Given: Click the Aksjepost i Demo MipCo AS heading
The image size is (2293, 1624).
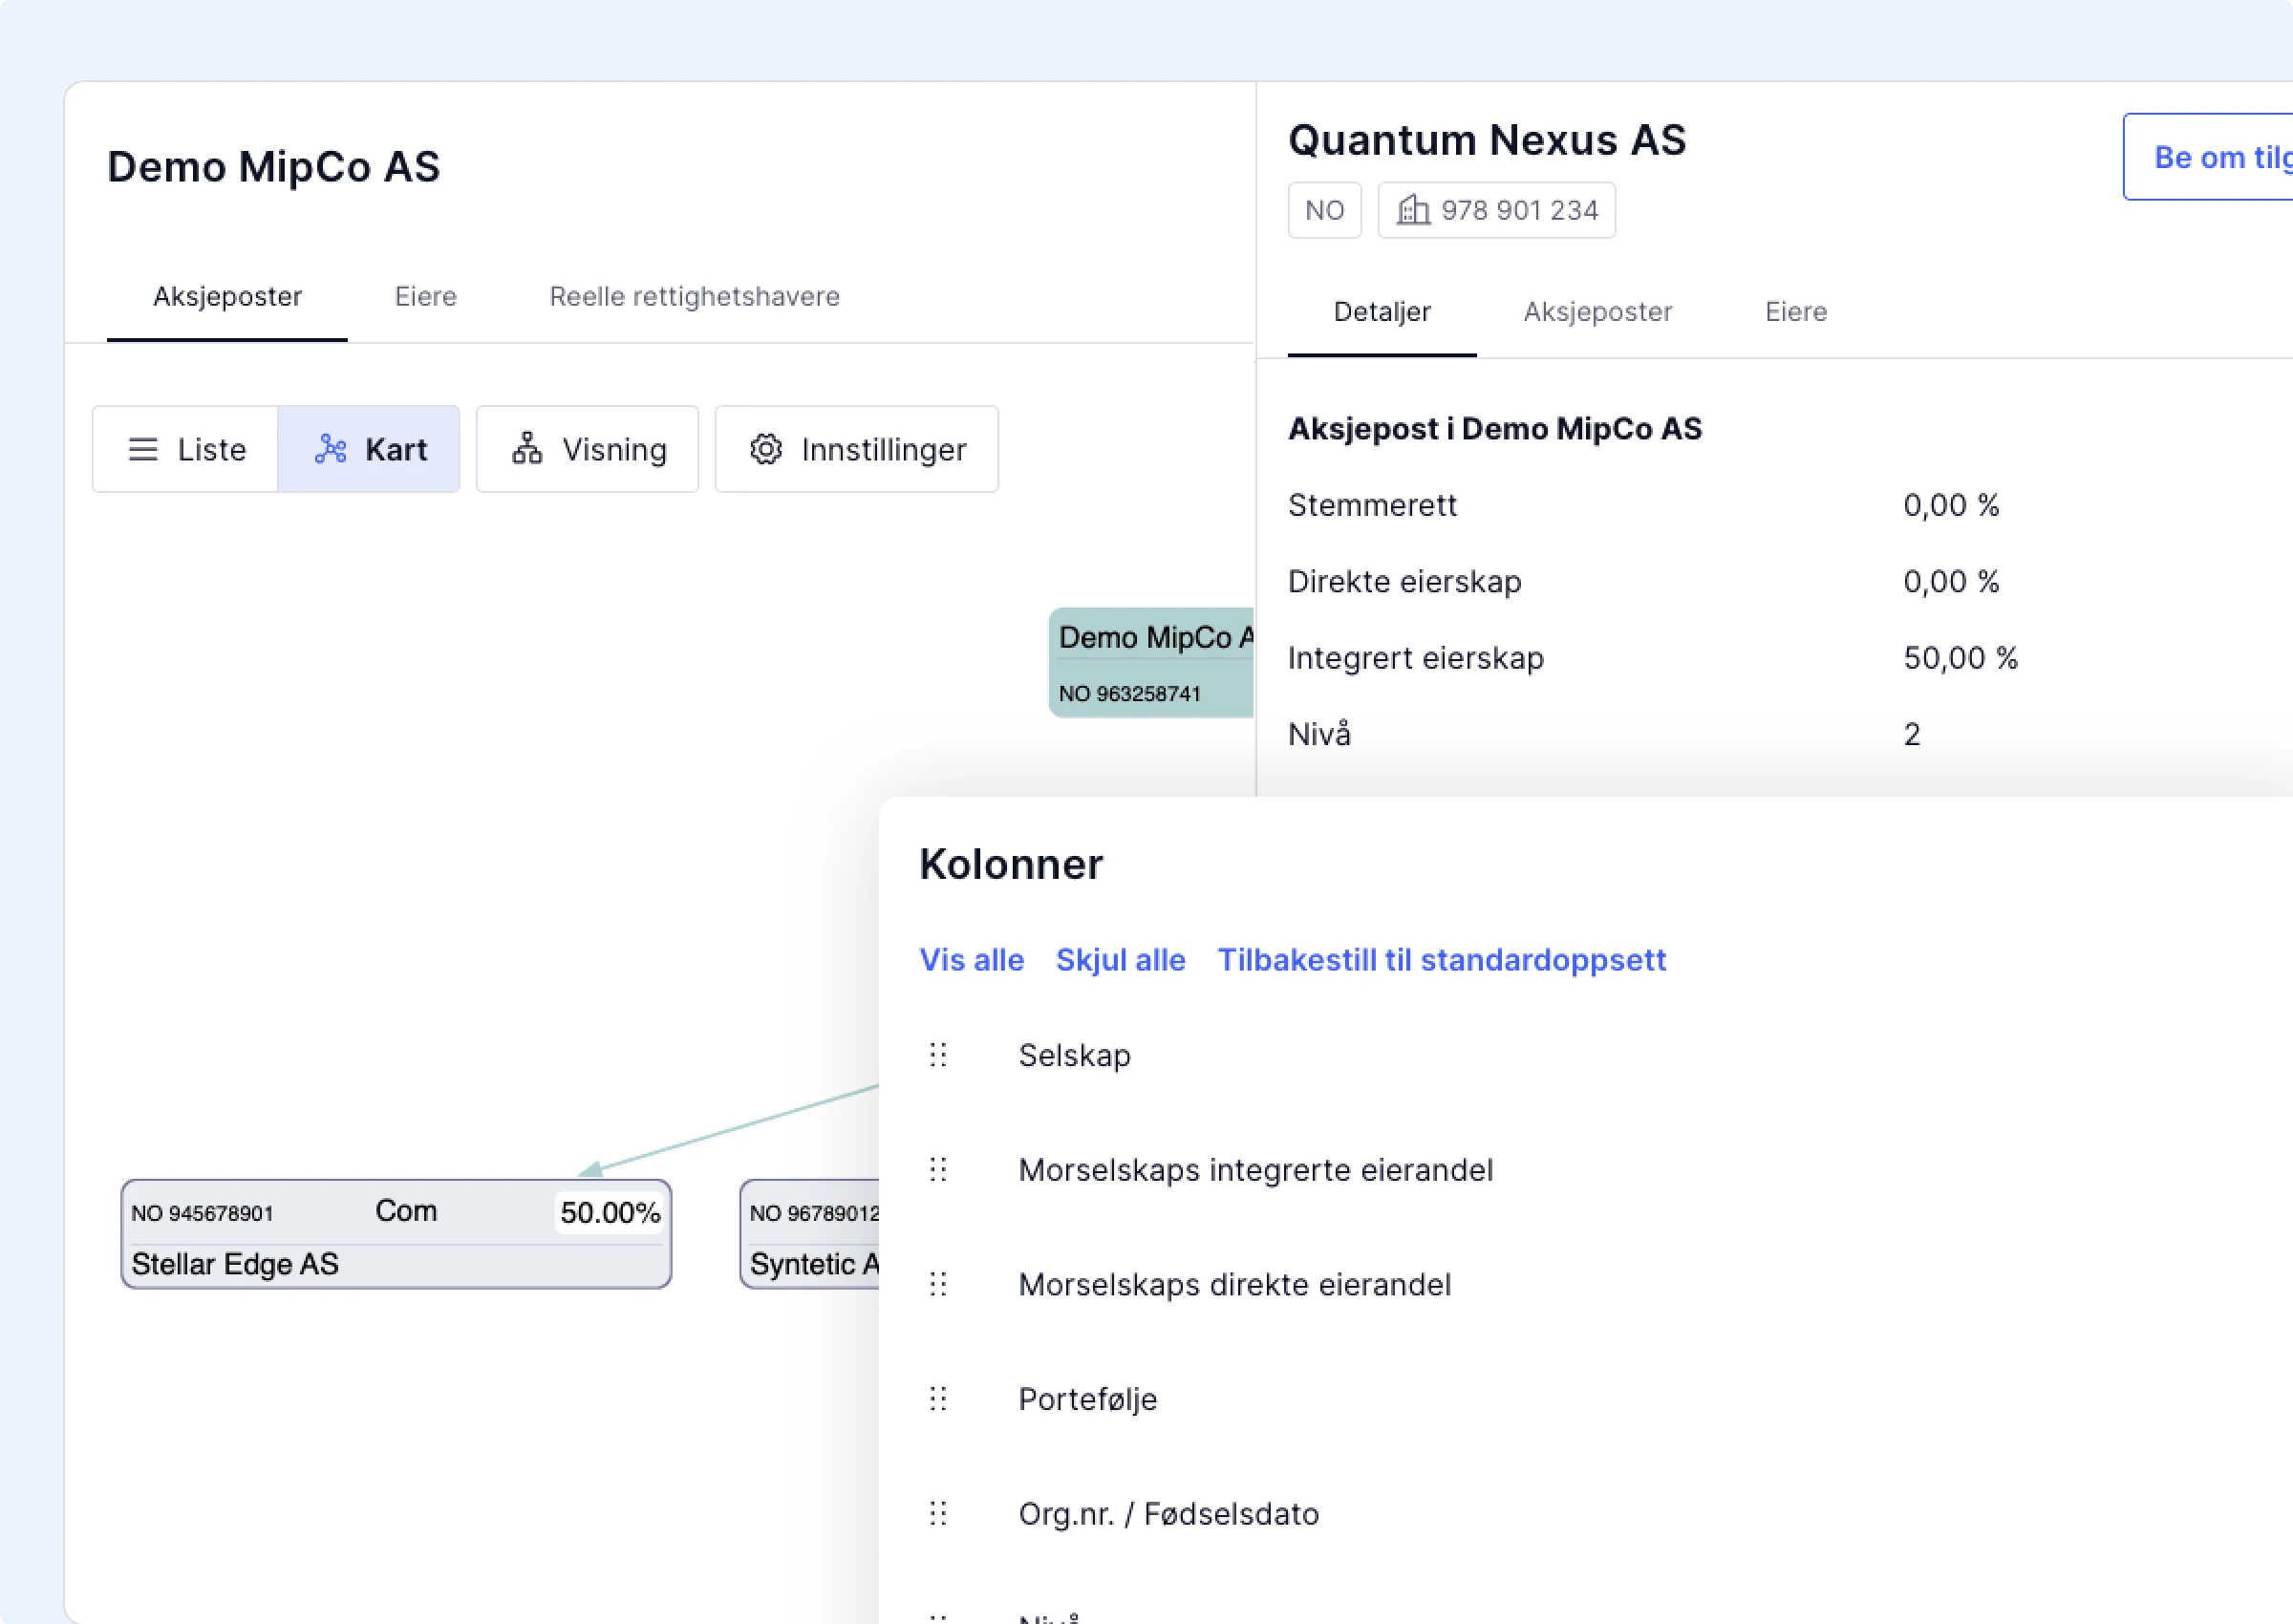Looking at the screenshot, I should point(1495,429).
